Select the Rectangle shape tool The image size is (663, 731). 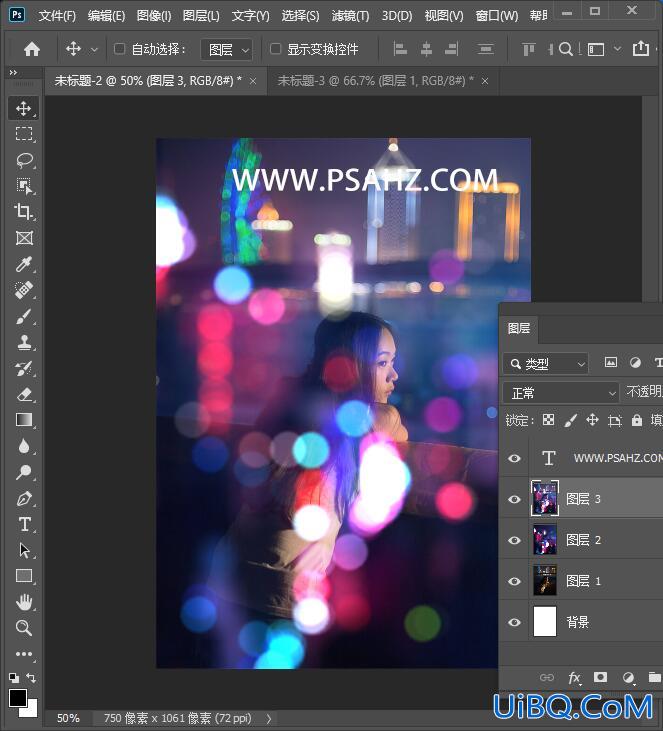[24, 576]
